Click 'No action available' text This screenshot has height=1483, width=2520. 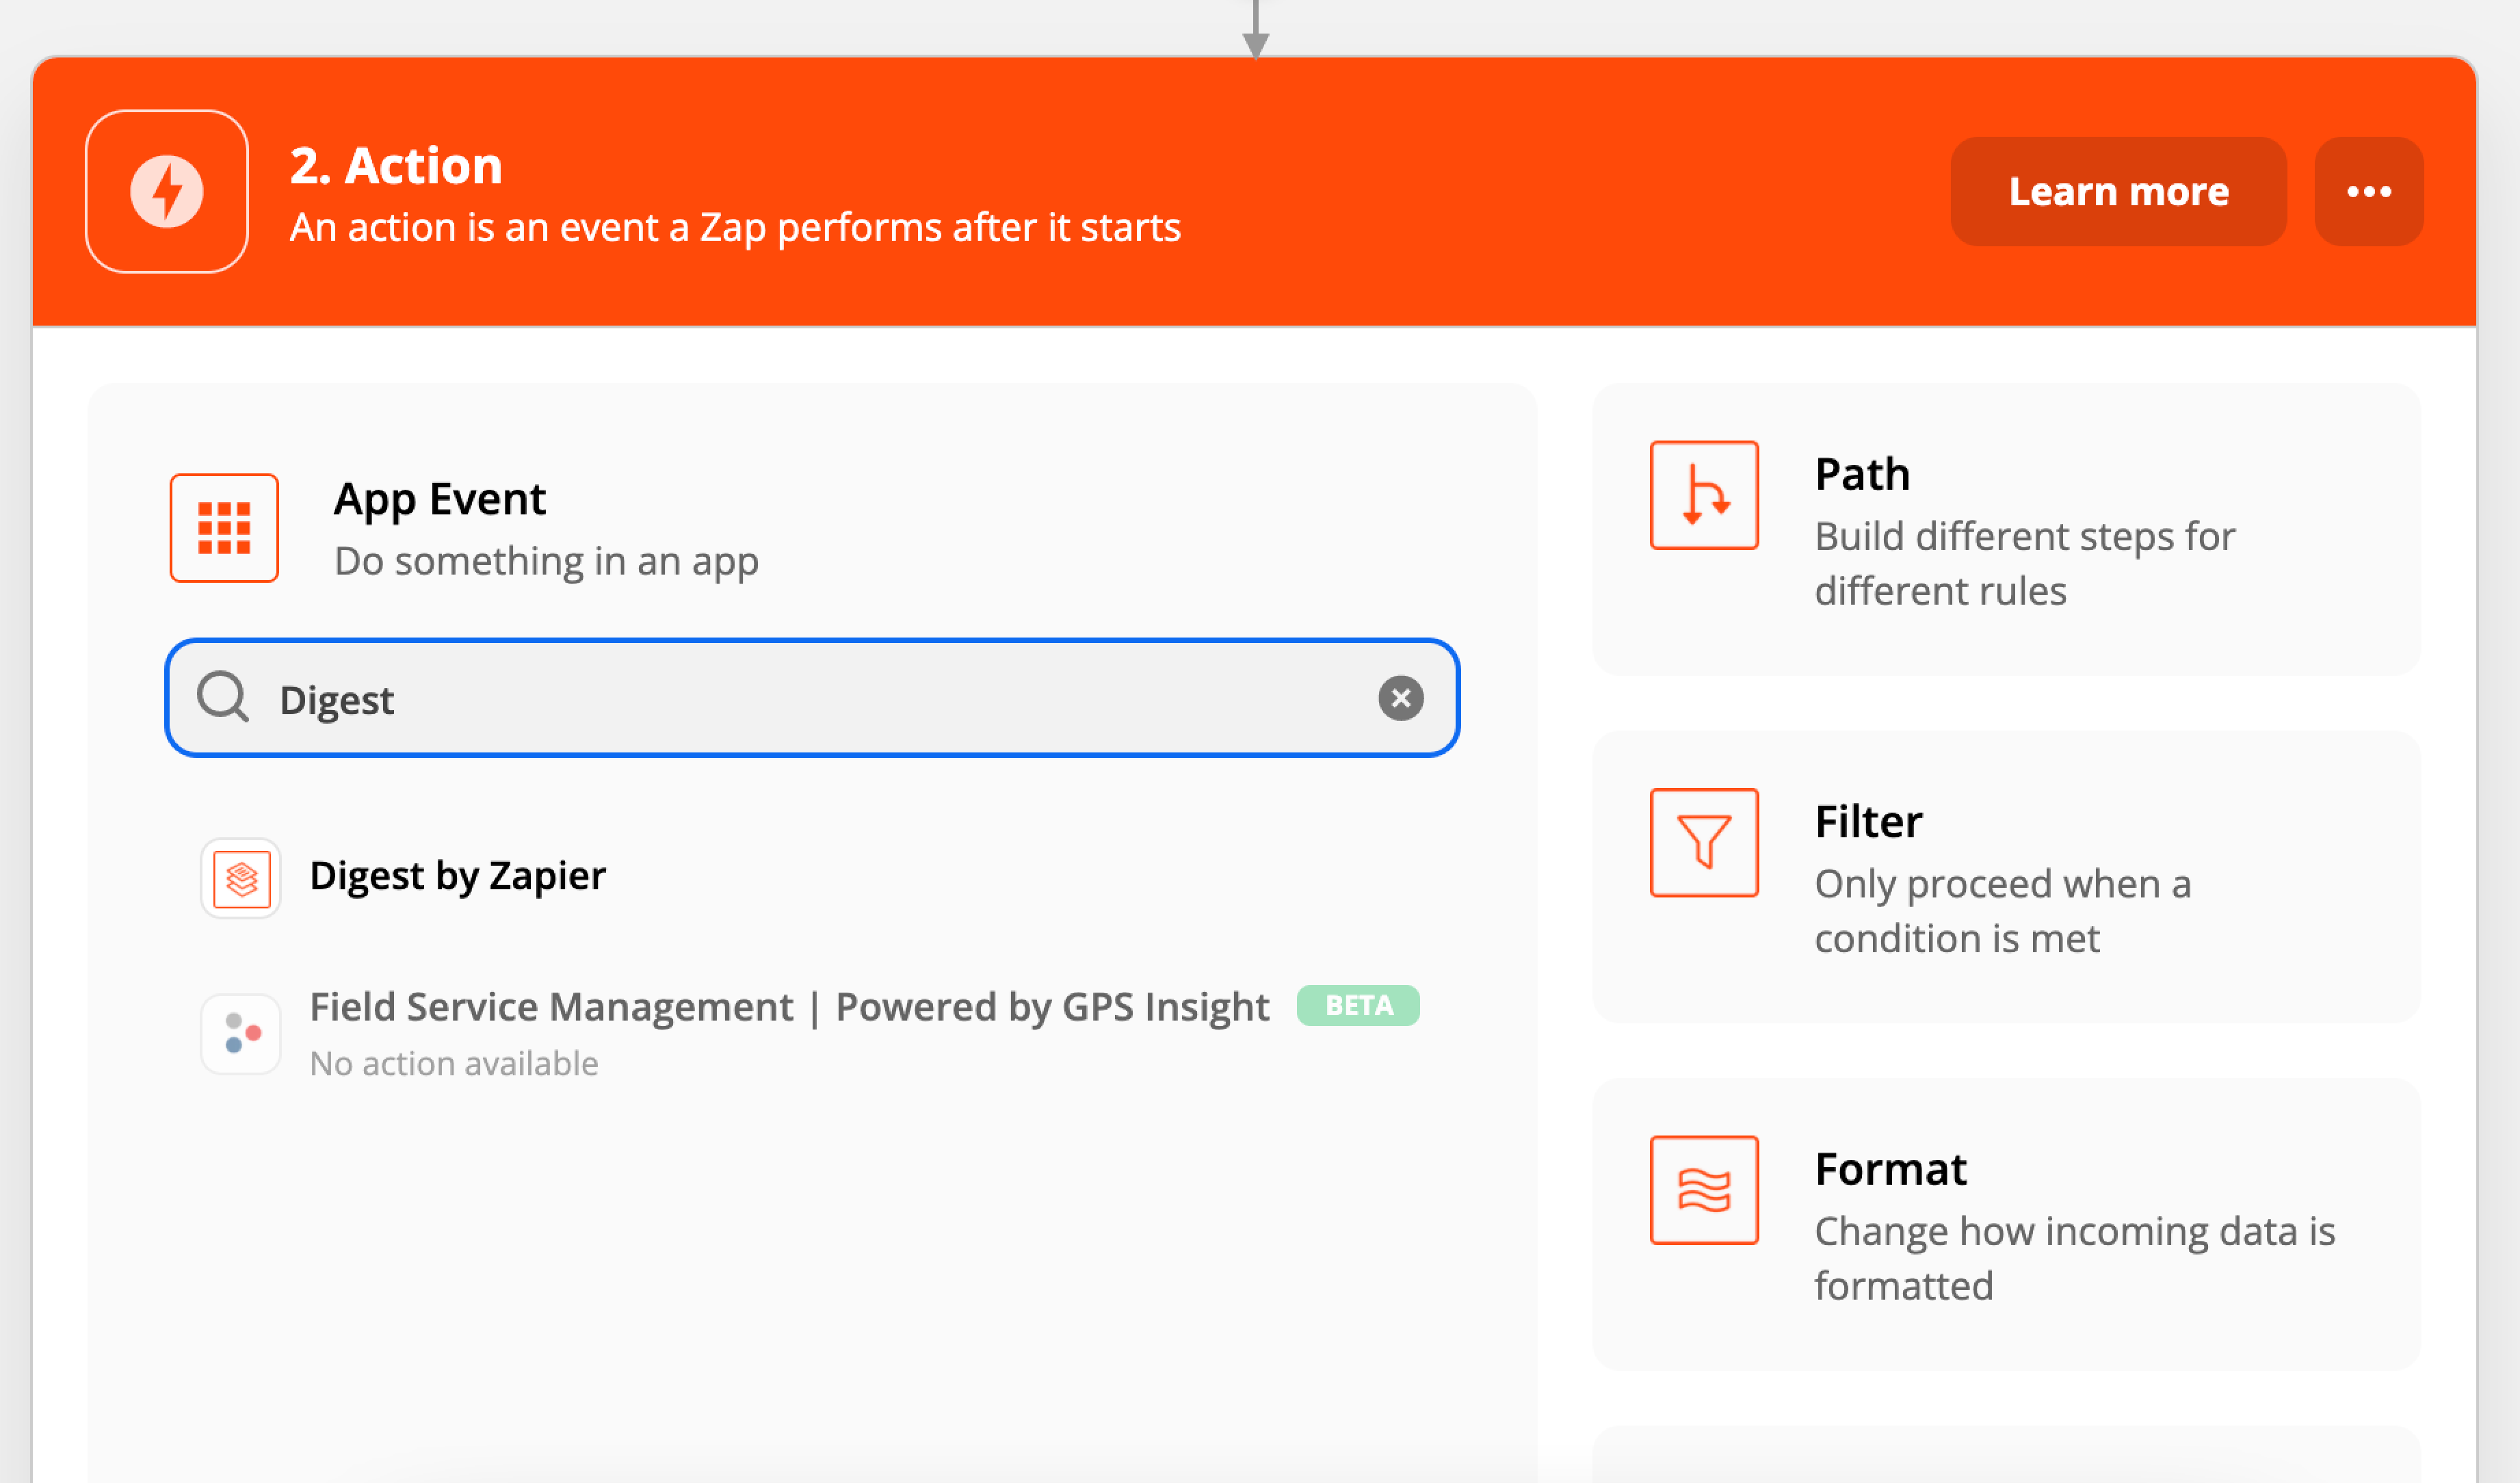tap(454, 1063)
